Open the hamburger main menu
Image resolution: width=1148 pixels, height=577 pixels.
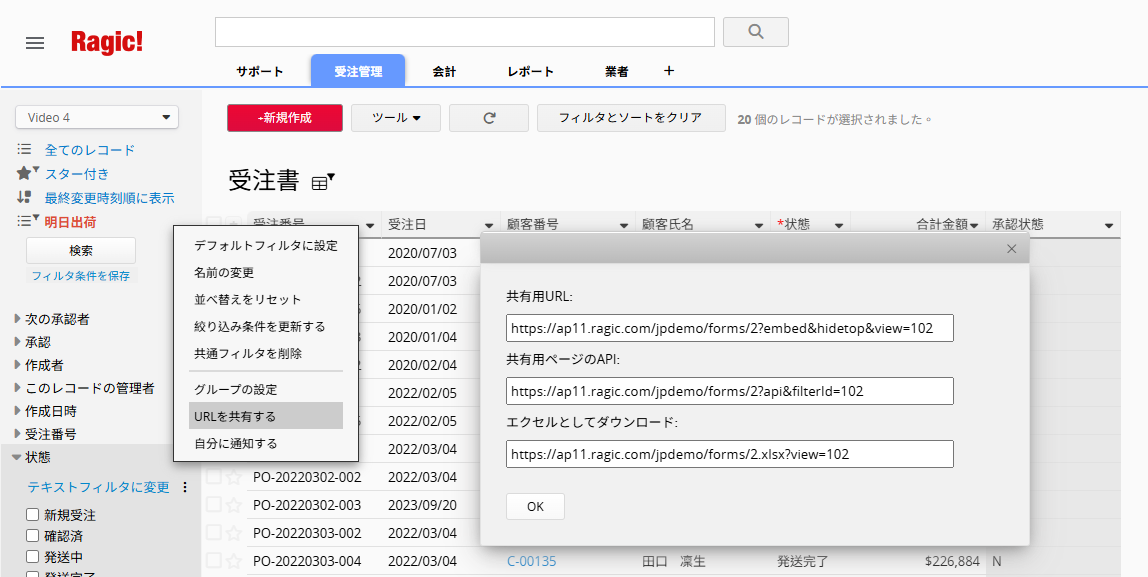pyautogui.click(x=35, y=43)
